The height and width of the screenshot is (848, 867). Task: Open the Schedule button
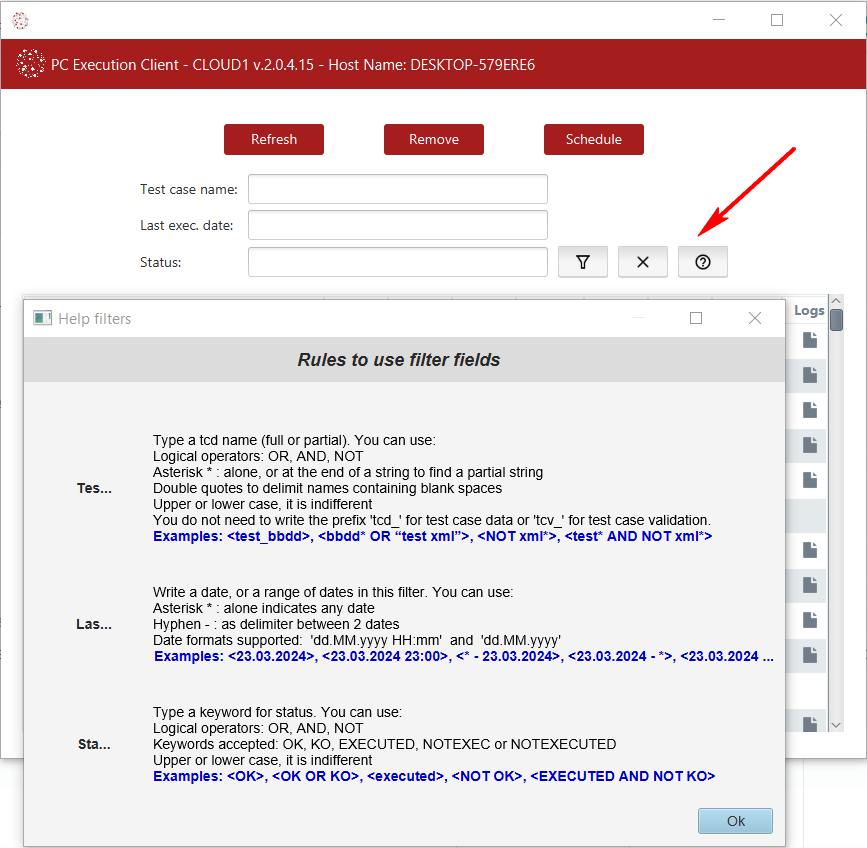pos(594,139)
